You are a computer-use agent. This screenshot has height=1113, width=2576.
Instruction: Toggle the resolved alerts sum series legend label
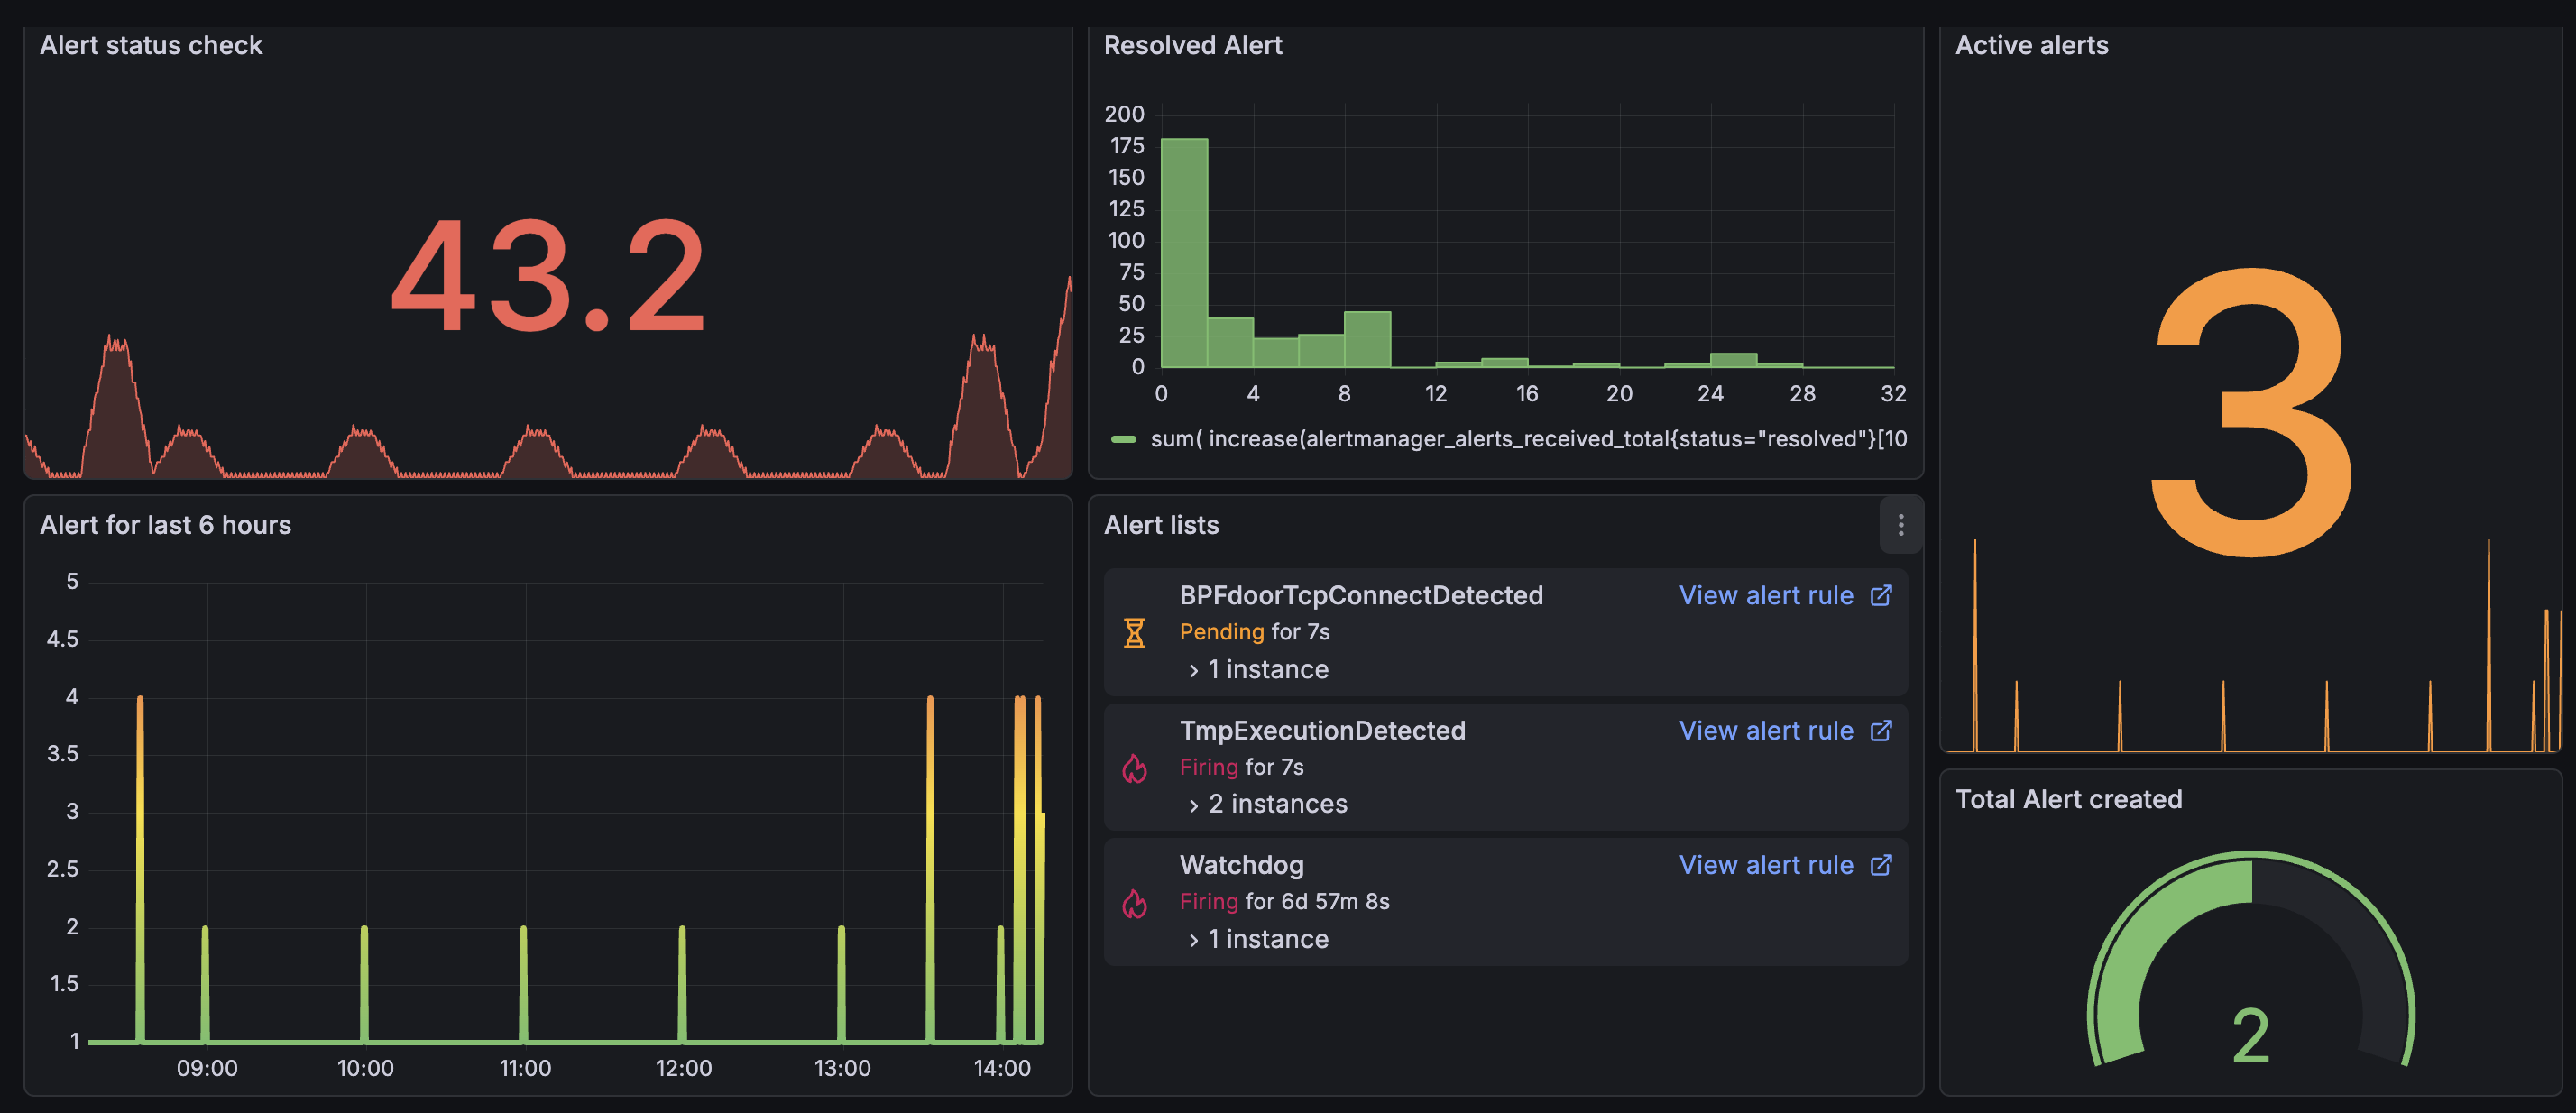1528,439
